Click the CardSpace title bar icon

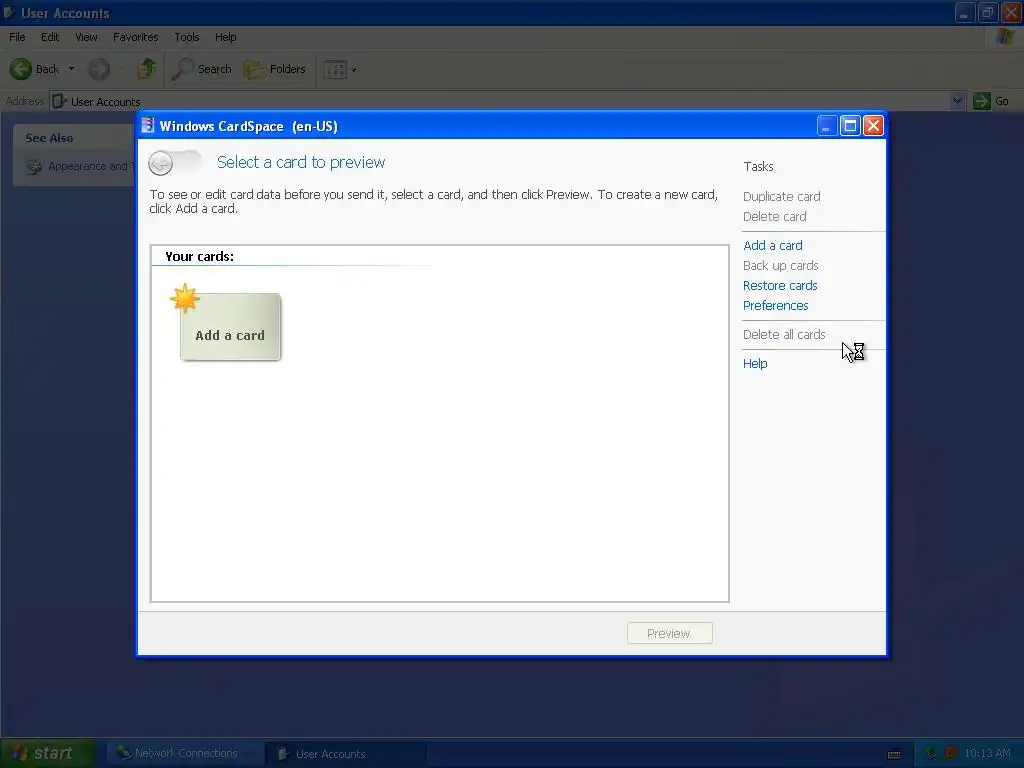148,125
